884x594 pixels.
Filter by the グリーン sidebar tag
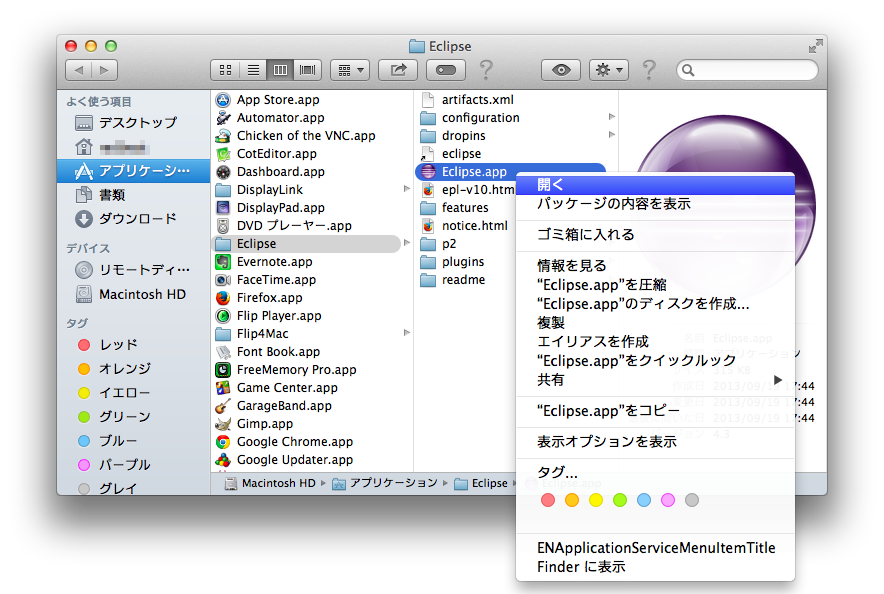[133, 416]
